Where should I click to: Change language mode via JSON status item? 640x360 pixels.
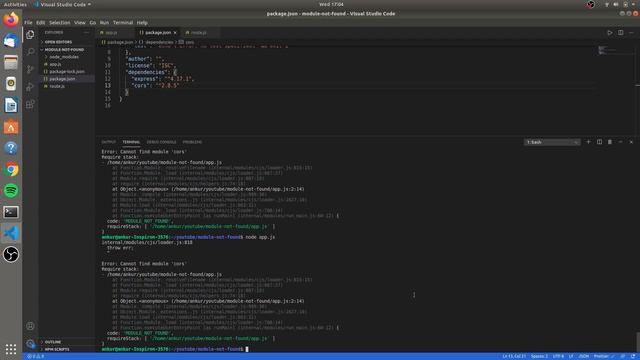click(584, 356)
